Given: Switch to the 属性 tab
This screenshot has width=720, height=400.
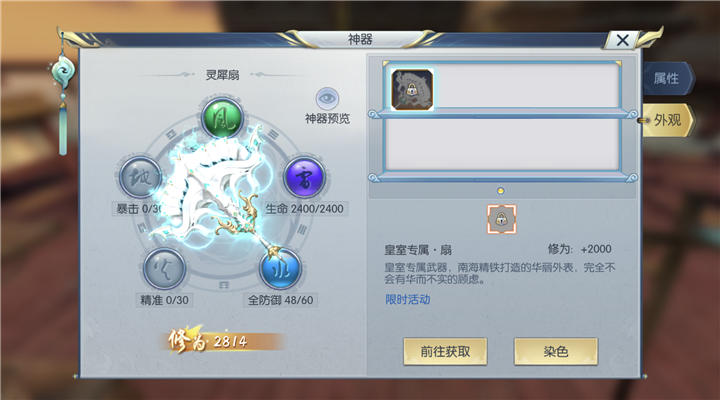Looking at the screenshot, I should (x=667, y=79).
